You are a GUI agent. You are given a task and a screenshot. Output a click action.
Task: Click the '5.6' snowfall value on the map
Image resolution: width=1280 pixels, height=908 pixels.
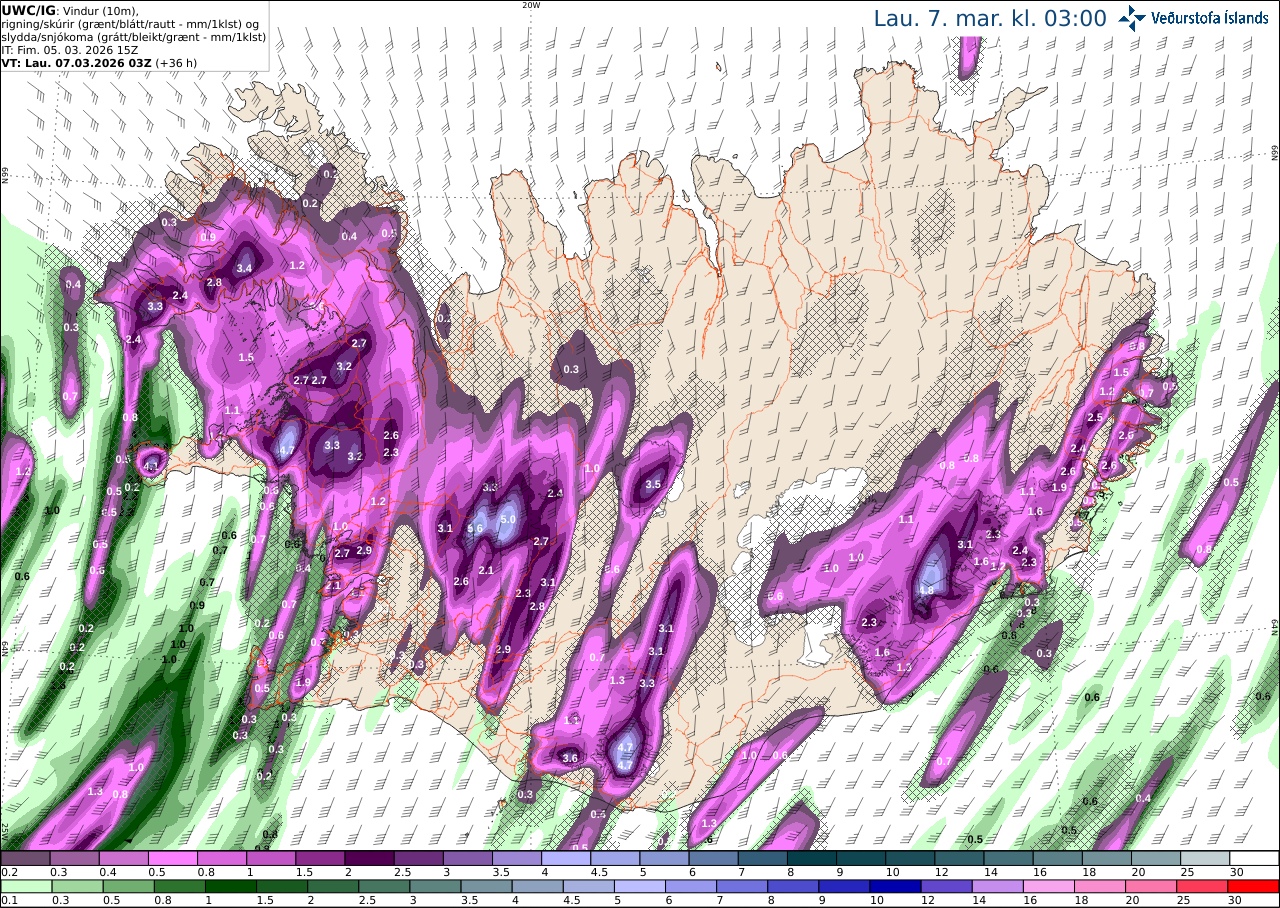tap(475, 529)
